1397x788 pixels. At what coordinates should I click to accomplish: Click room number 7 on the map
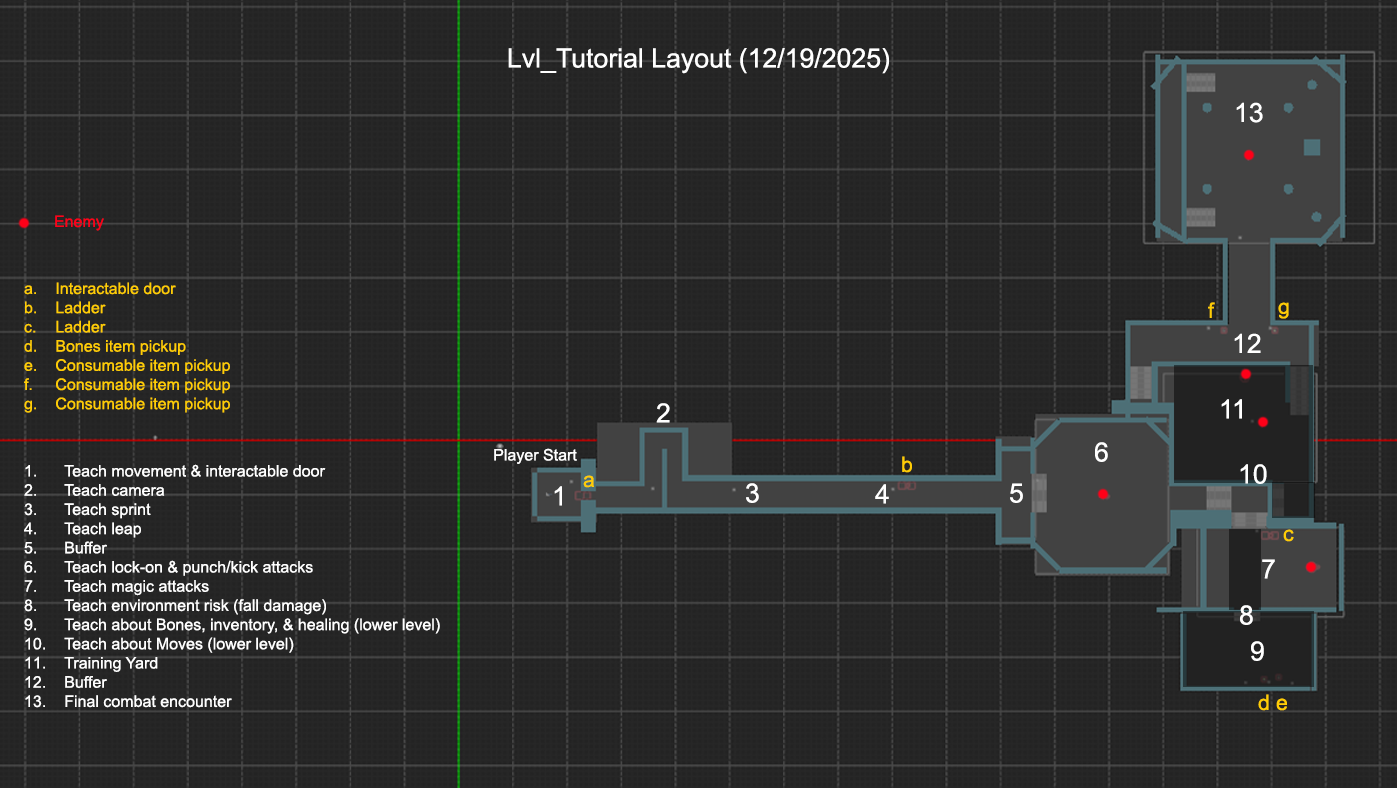coord(1268,569)
